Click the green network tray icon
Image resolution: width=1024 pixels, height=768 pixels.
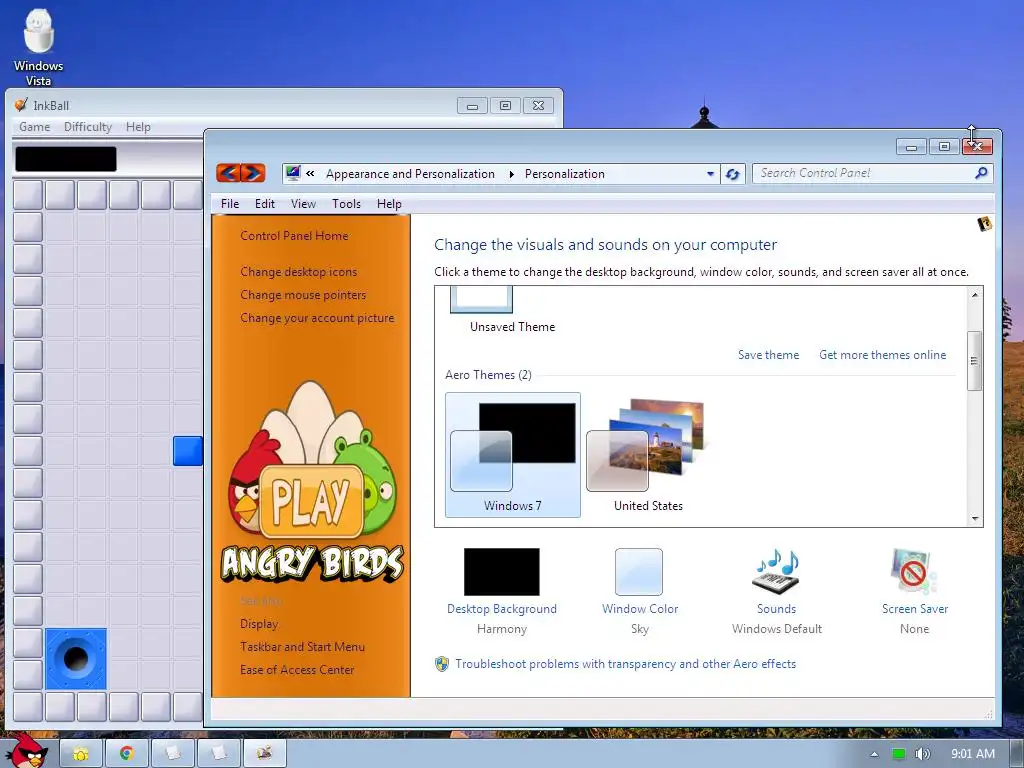pyautogui.click(x=899, y=754)
